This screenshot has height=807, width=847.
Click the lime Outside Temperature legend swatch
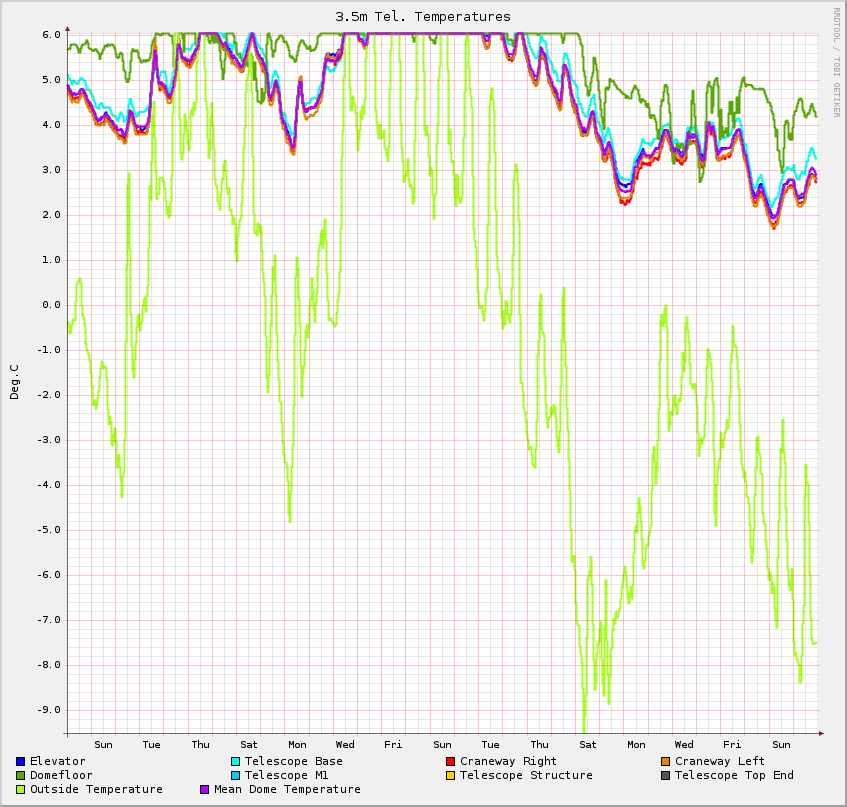[21, 789]
